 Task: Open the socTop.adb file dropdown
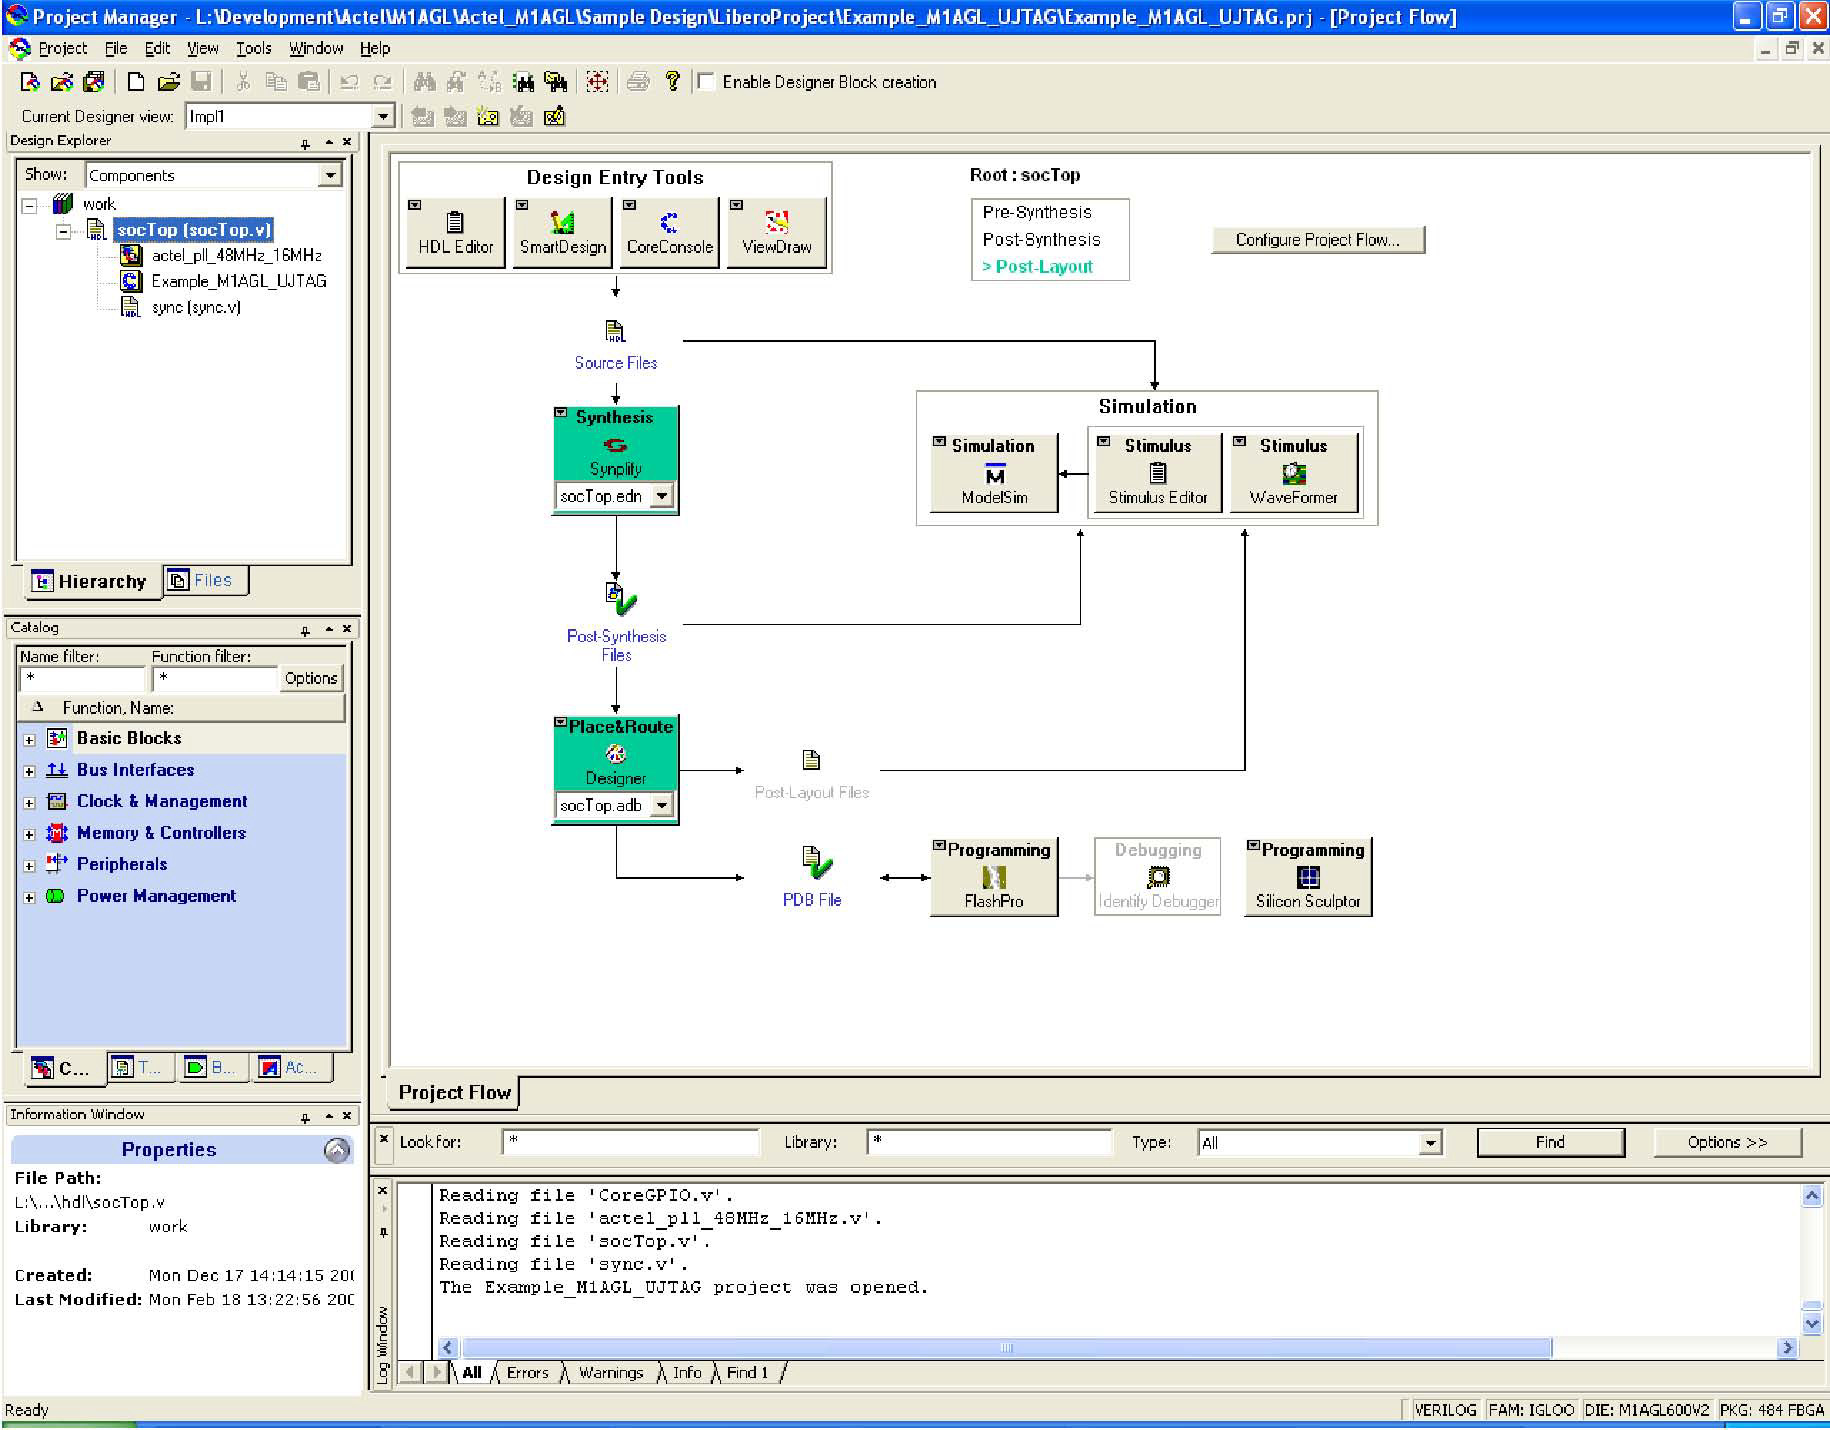661,806
